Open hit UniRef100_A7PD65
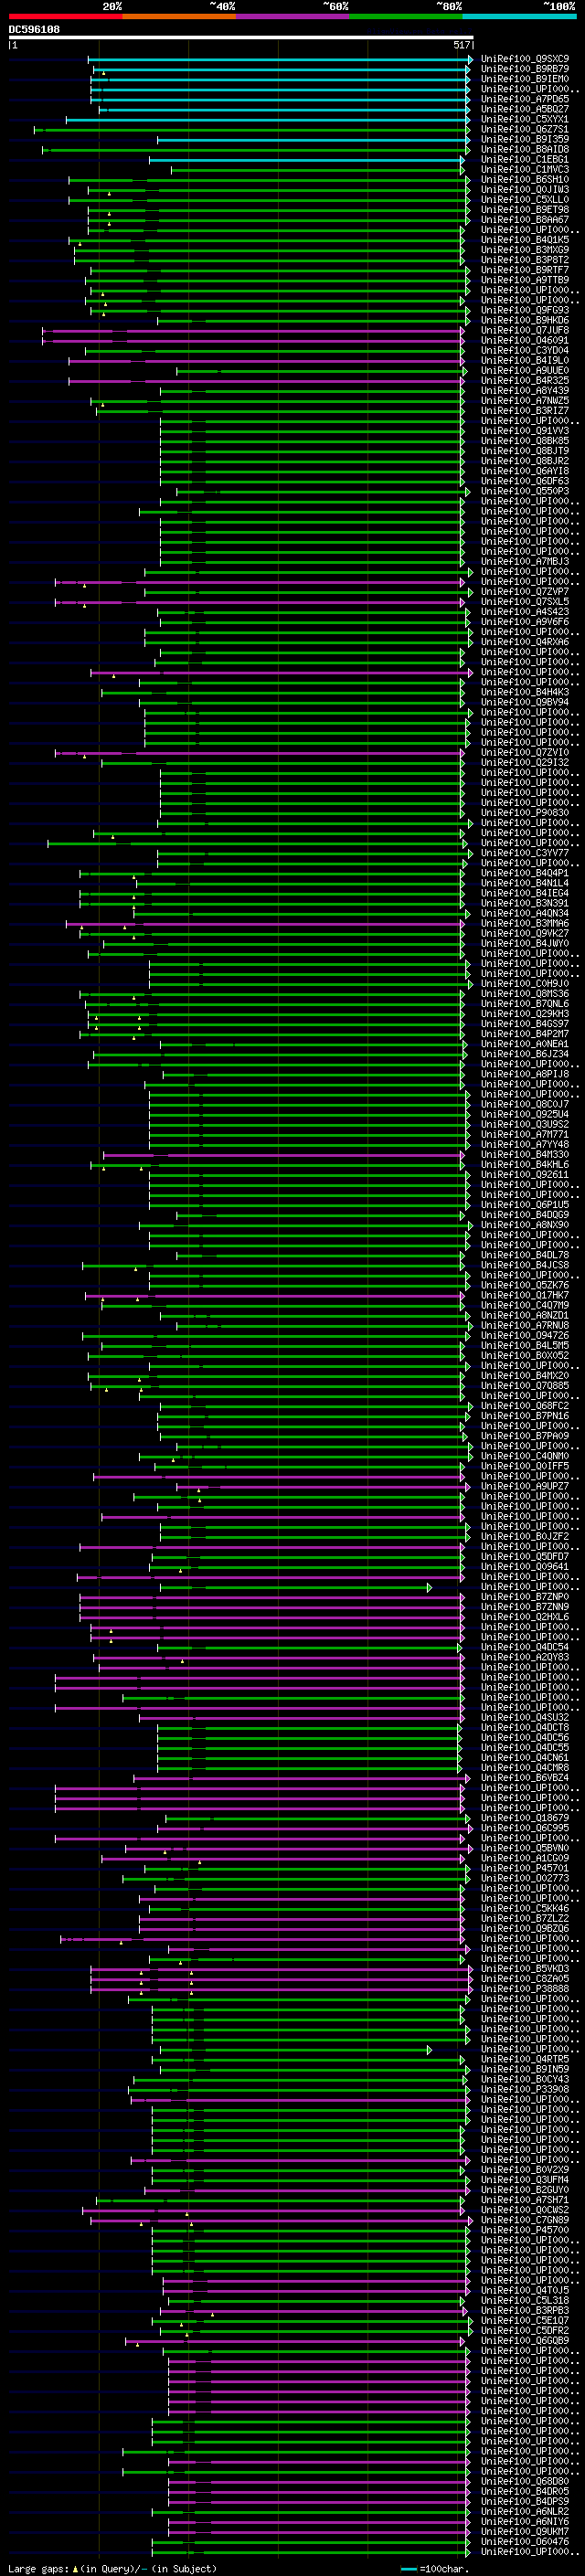Screen dimensions: 585x2576 524,99
